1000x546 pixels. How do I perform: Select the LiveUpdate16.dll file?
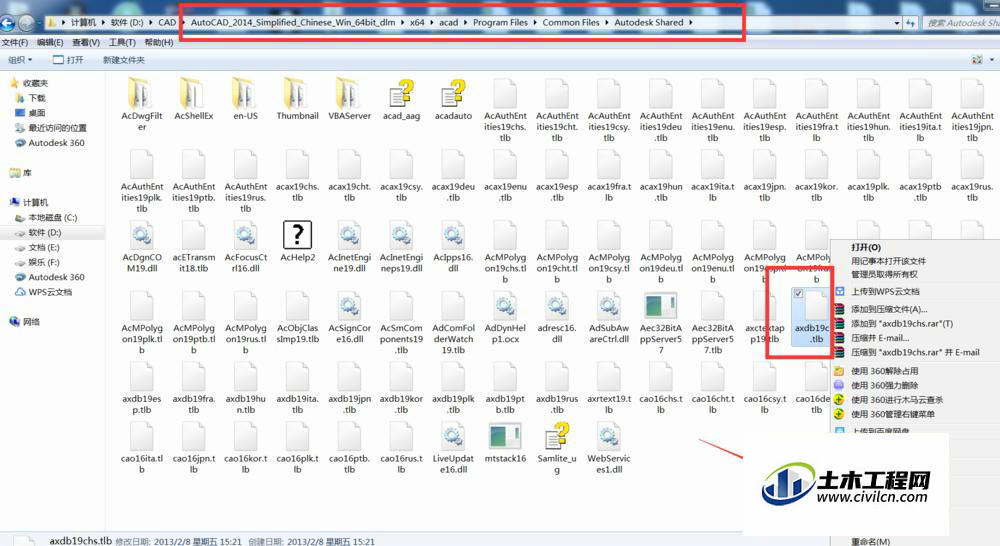click(x=453, y=448)
